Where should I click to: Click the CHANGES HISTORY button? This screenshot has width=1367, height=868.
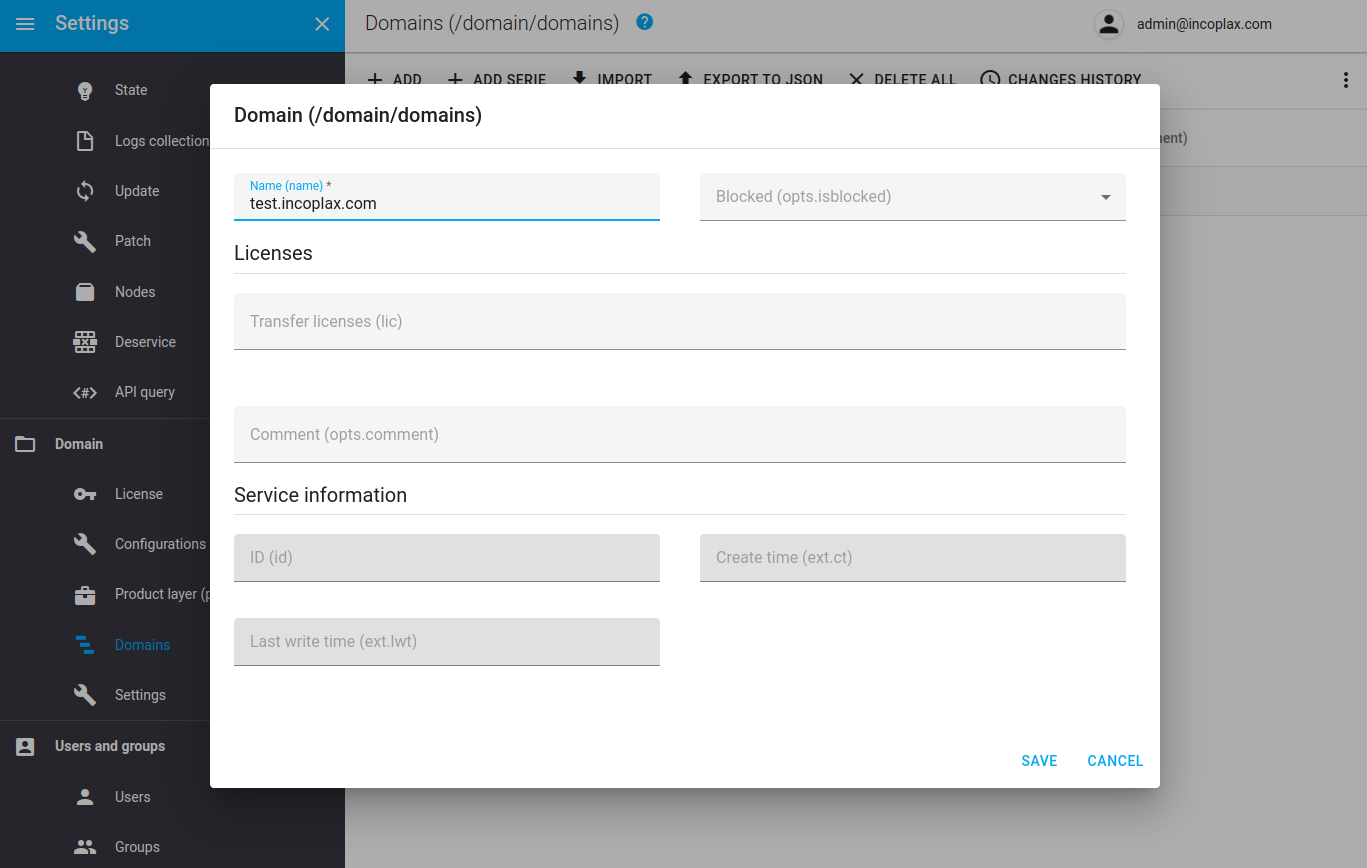click(x=1060, y=80)
